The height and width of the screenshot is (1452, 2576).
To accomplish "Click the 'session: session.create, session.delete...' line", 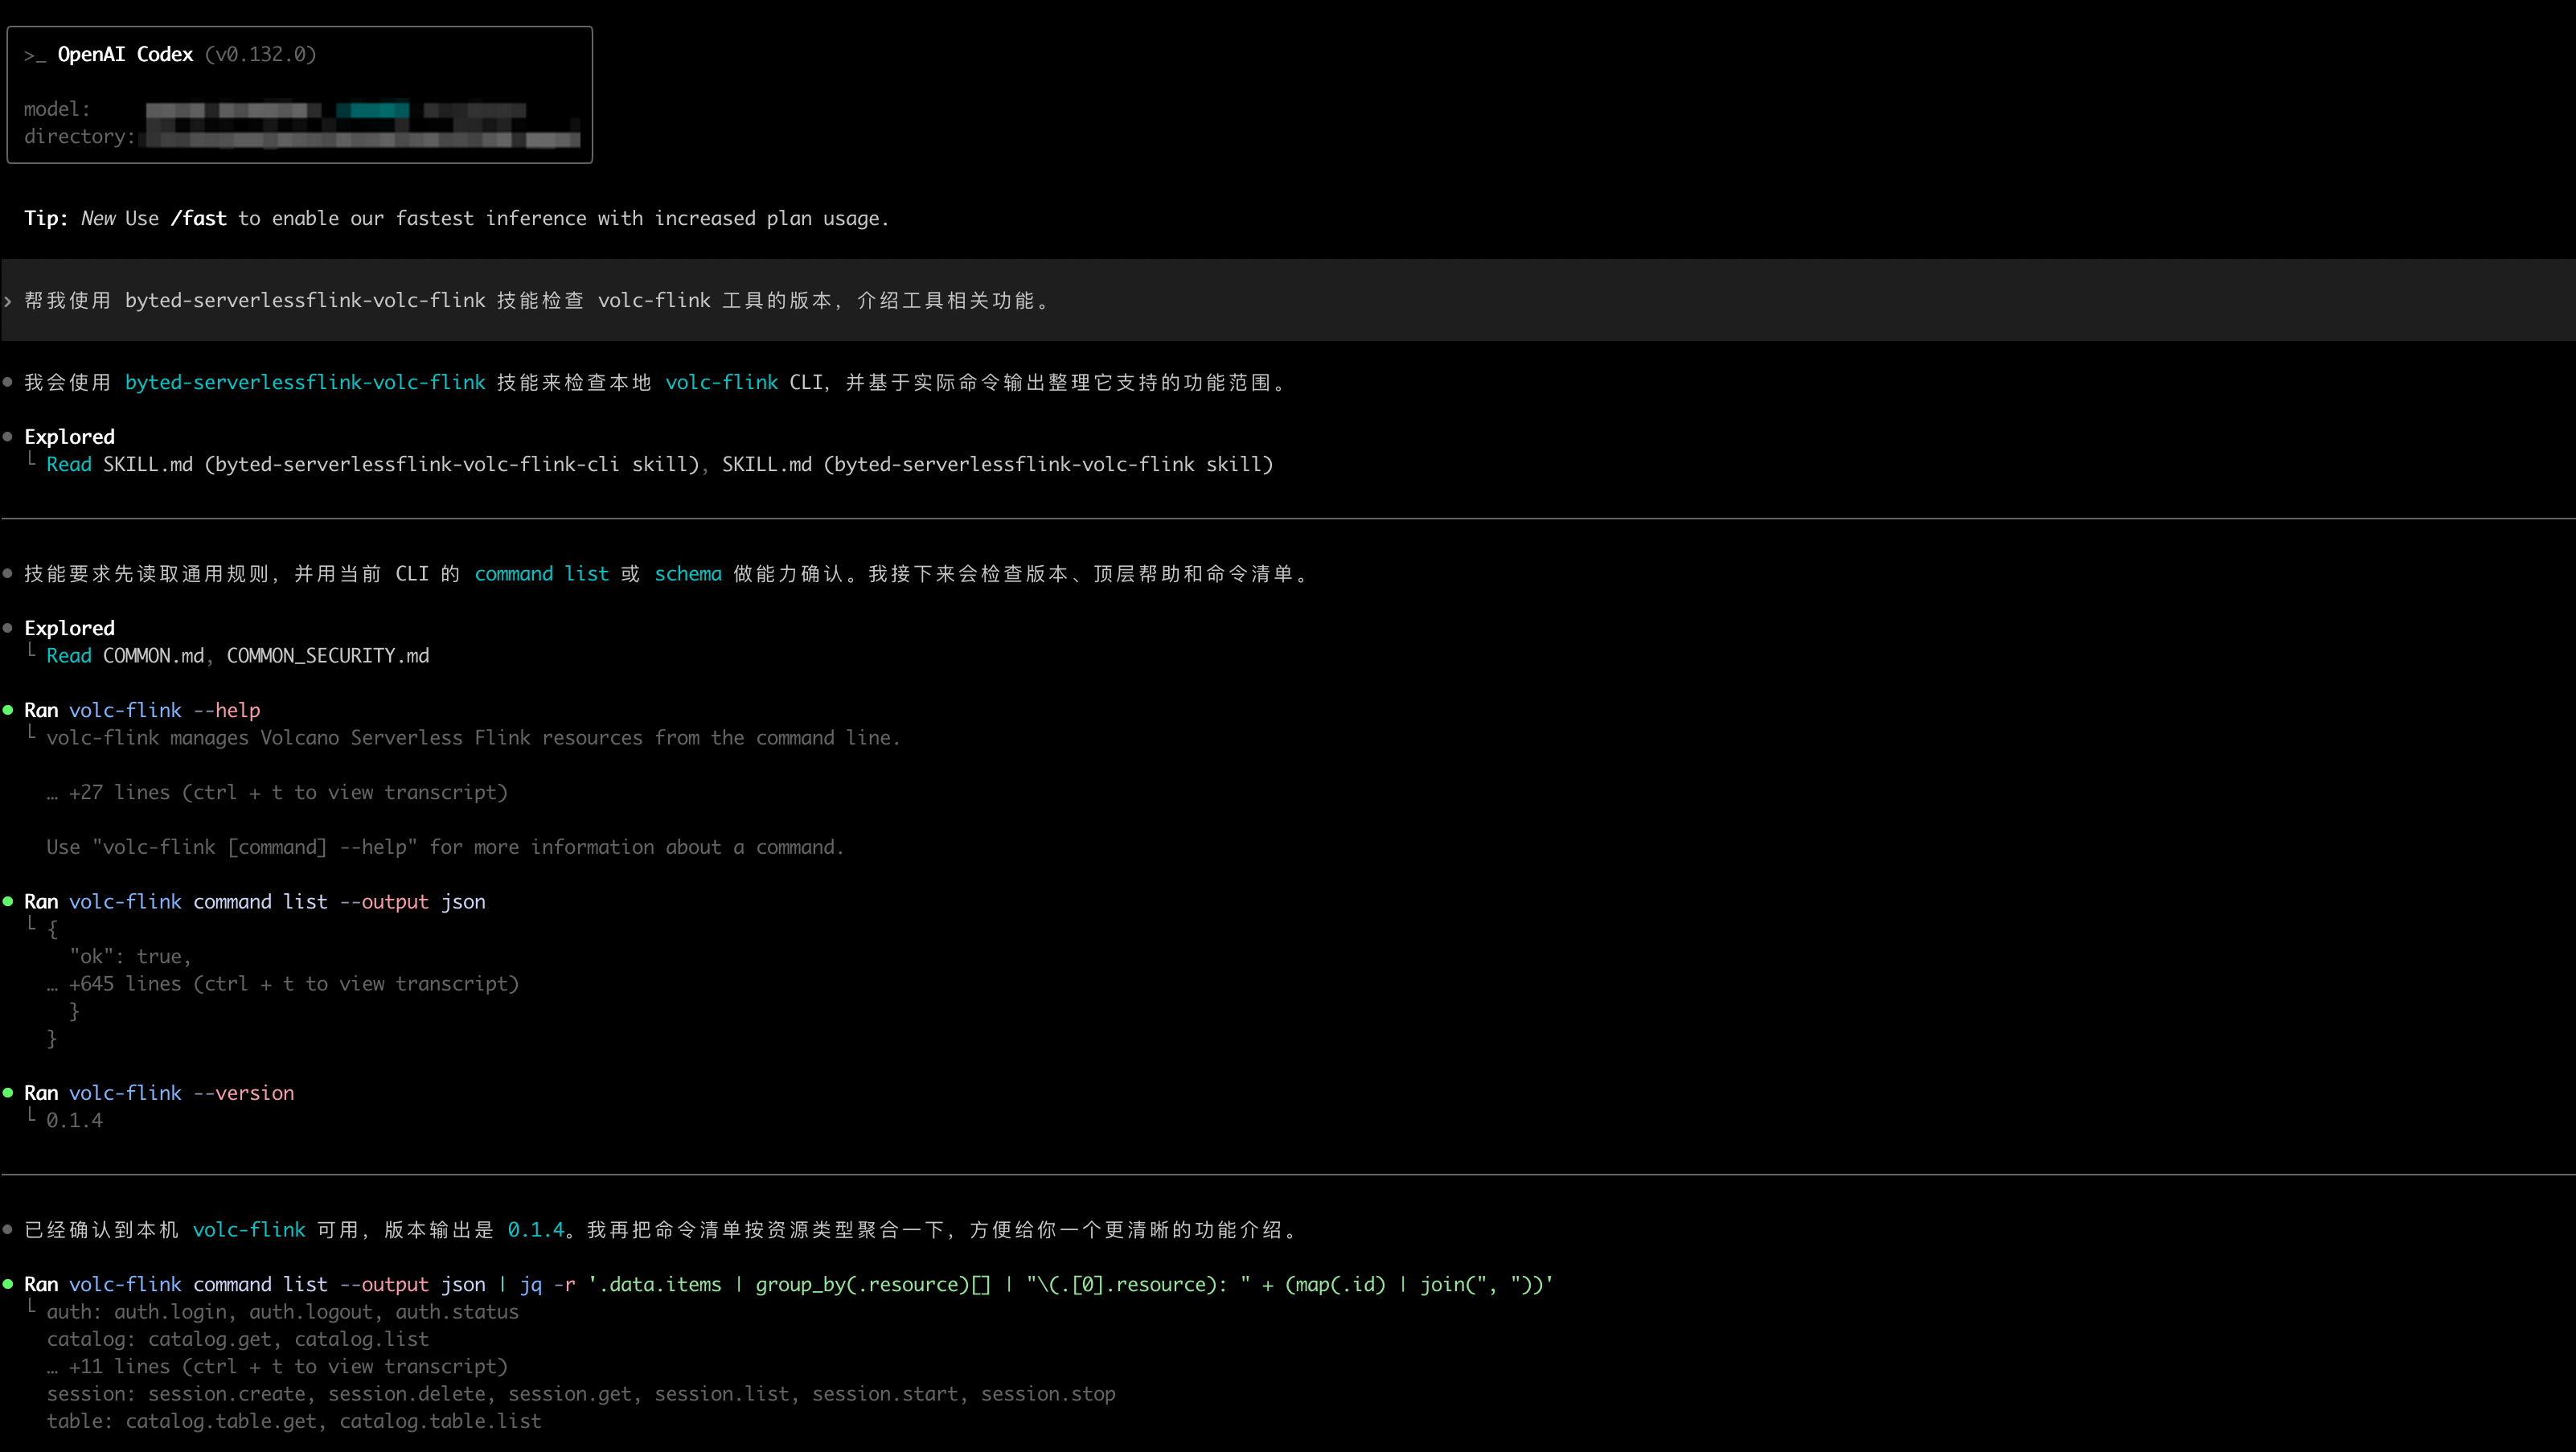I will 581,1393.
